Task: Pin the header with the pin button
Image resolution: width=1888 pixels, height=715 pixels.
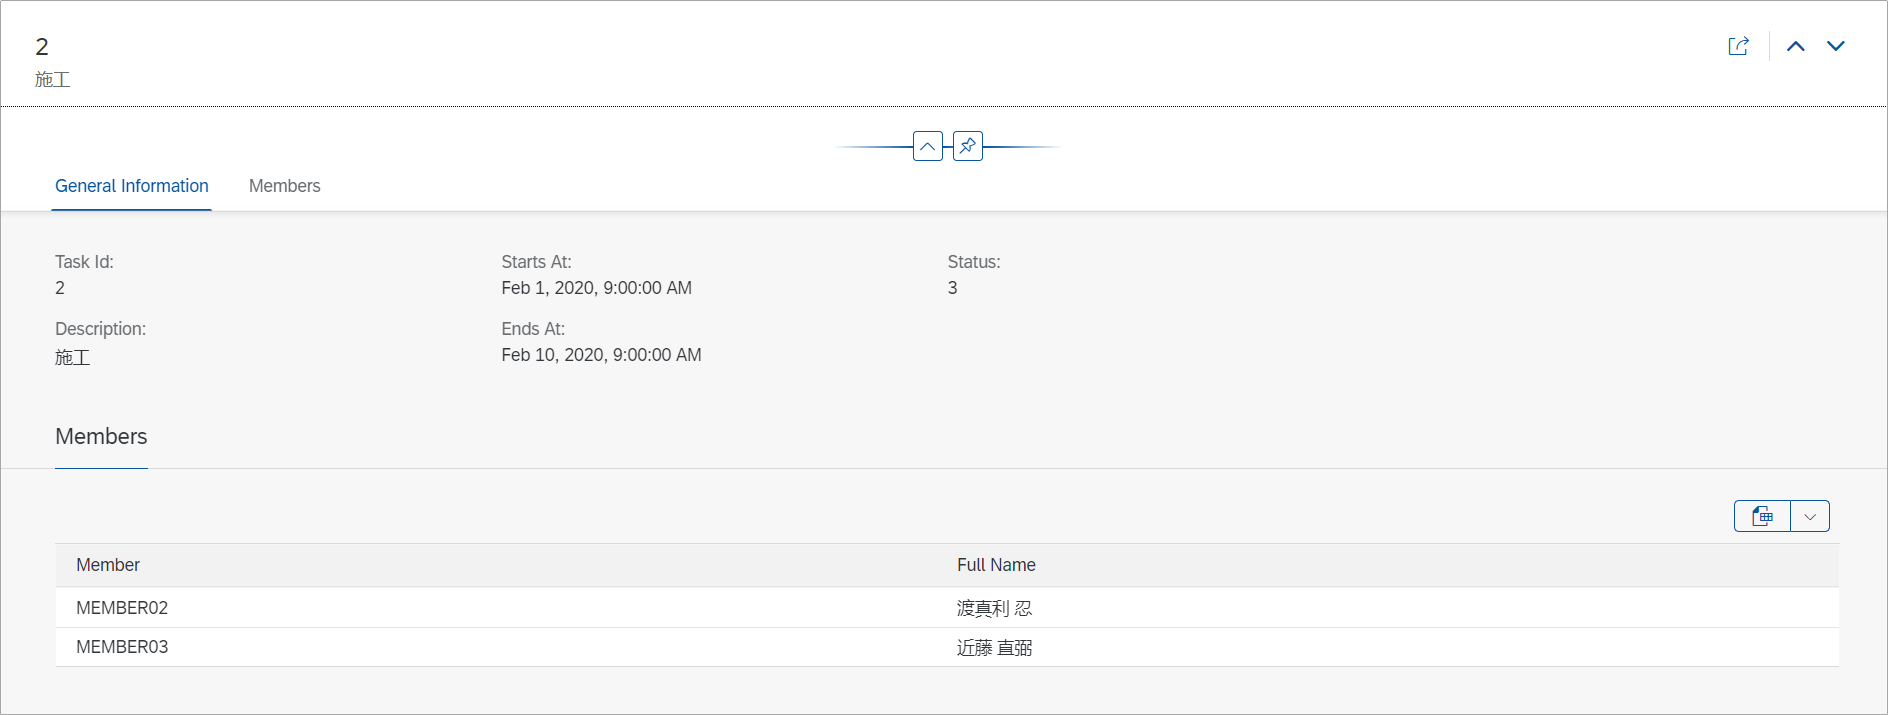Action: [968, 146]
